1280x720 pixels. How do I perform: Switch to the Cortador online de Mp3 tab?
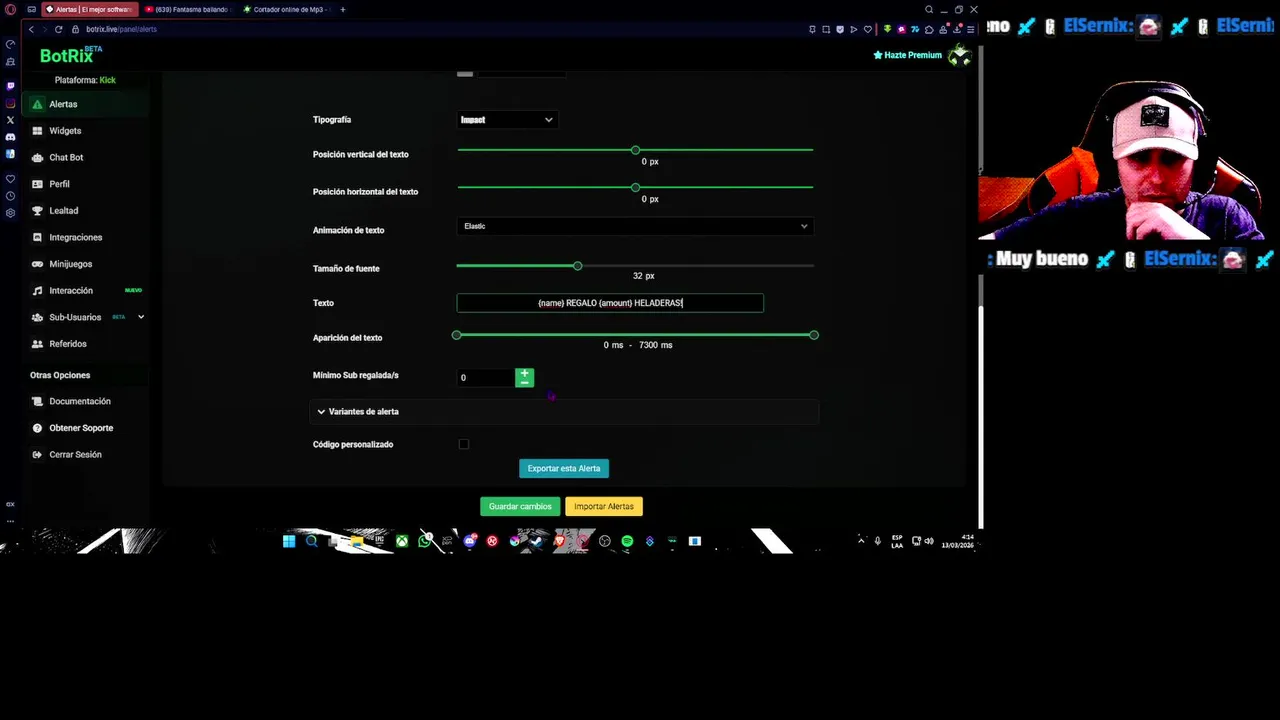tap(285, 10)
